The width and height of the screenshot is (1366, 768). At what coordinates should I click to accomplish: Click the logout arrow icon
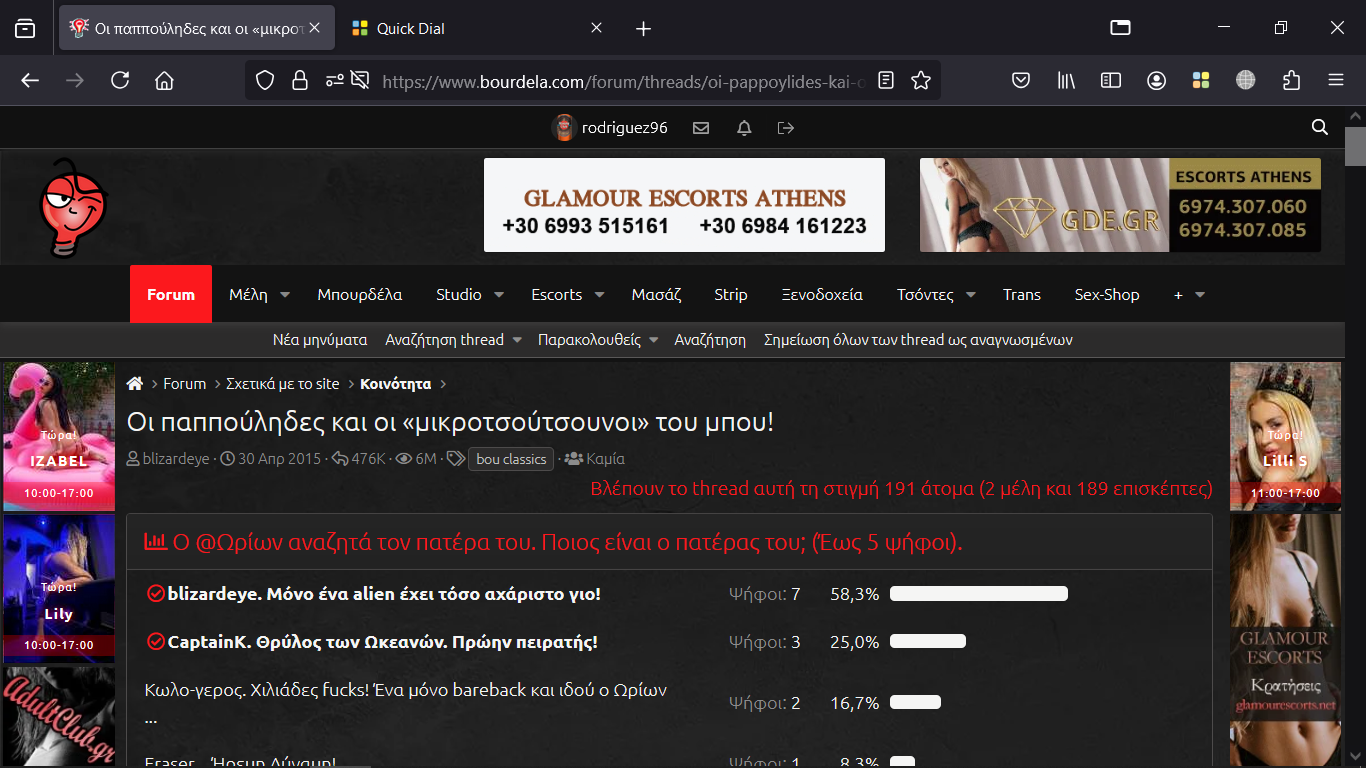[786, 128]
